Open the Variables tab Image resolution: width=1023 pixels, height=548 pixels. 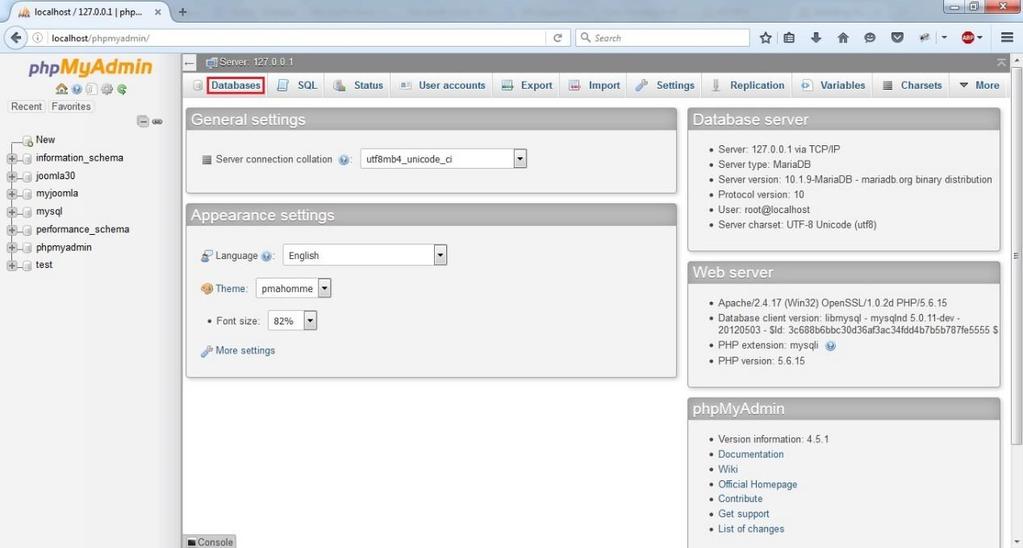pos(834,85)
